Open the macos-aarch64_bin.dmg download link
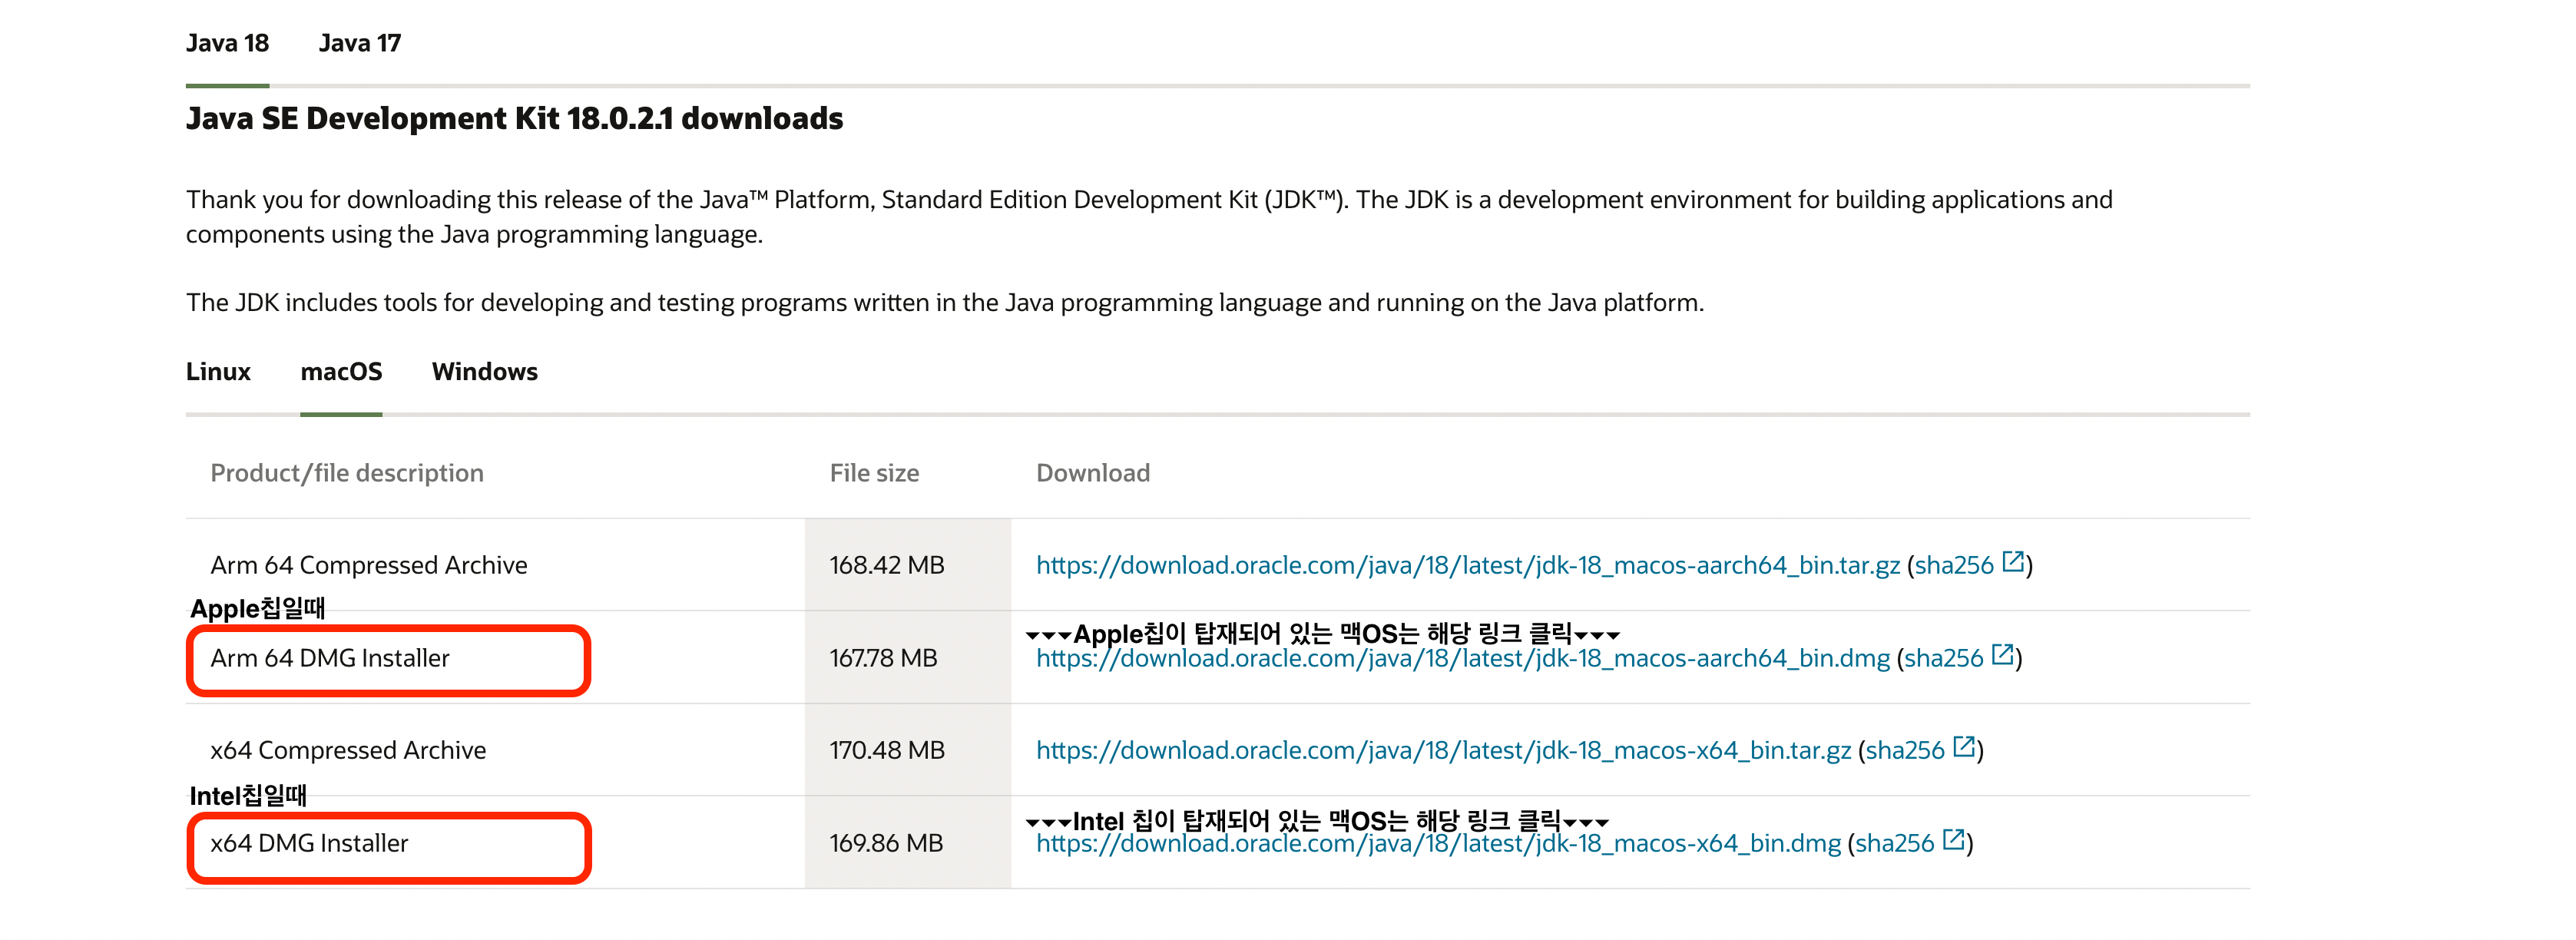The height and width of the screenshot is (940, 2576). coord(1462,658)
